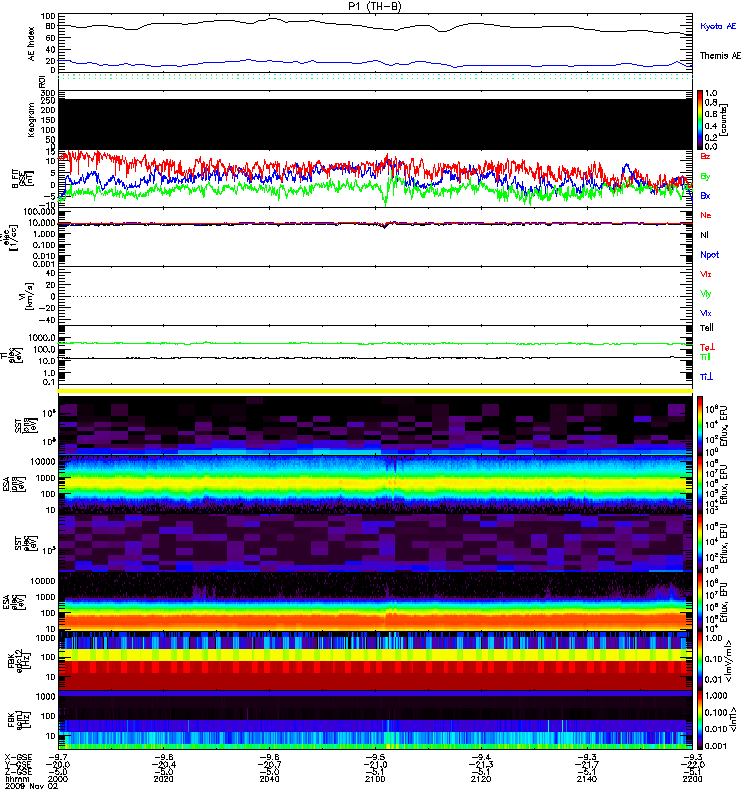This screenshot has height=800, width=750.
Task: Click the X-GSE row label
Action: 18,758
